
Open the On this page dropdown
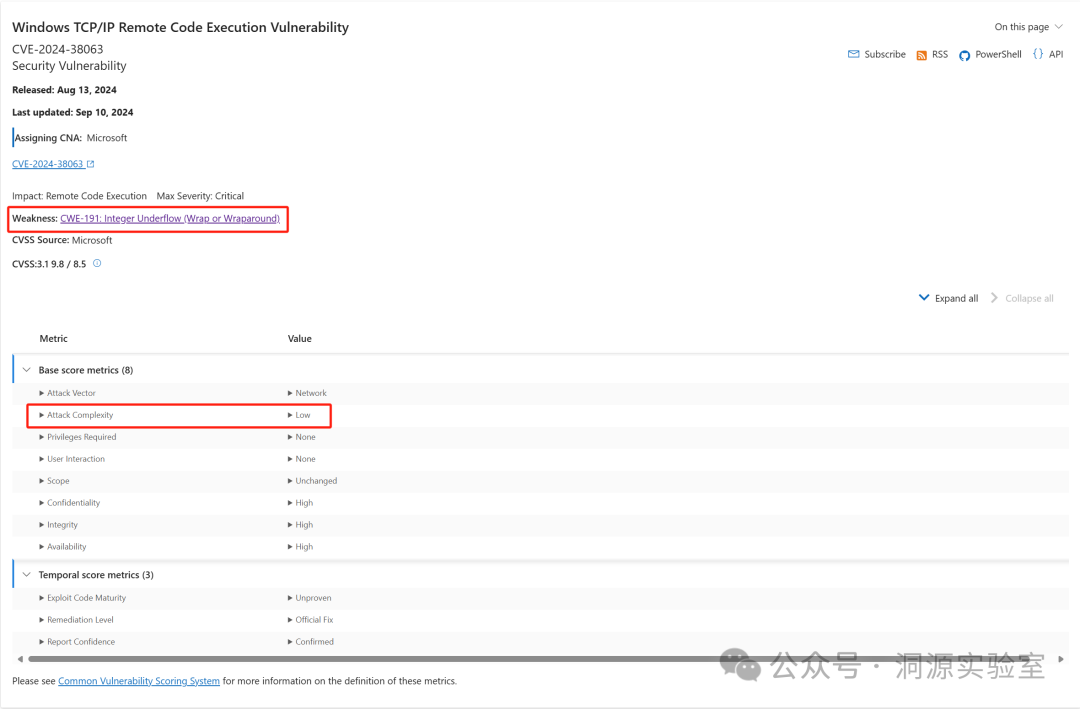click(1028, 27)
